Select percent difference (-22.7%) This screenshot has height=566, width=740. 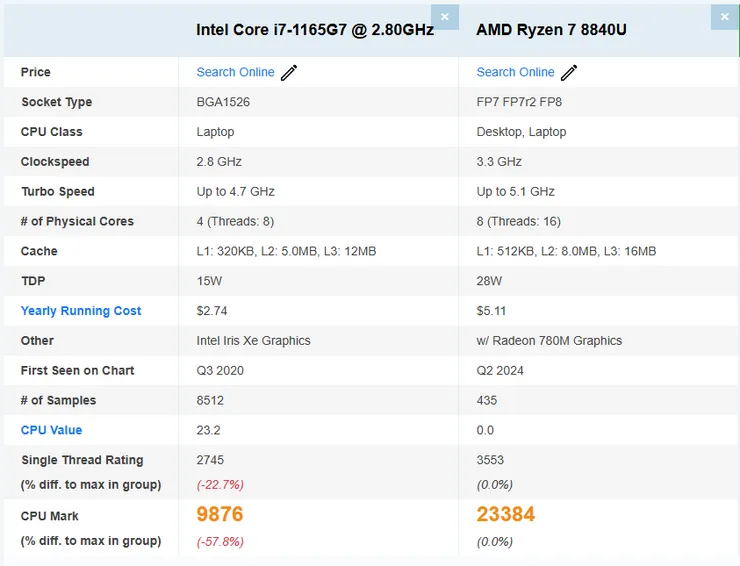tap(220, 485)
